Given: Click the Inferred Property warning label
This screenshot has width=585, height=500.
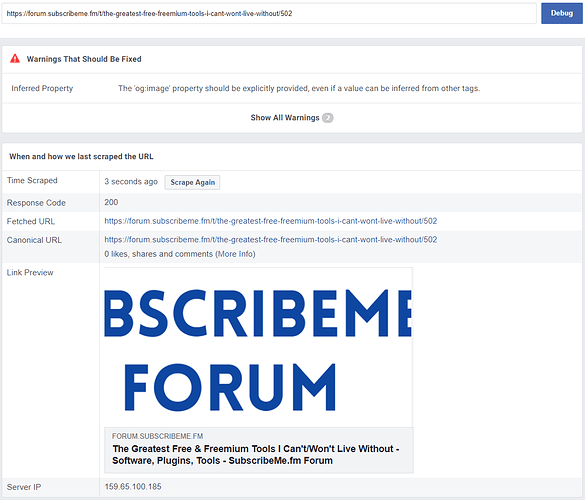Looking at the screenshot, I should click(x=42, y=88).
